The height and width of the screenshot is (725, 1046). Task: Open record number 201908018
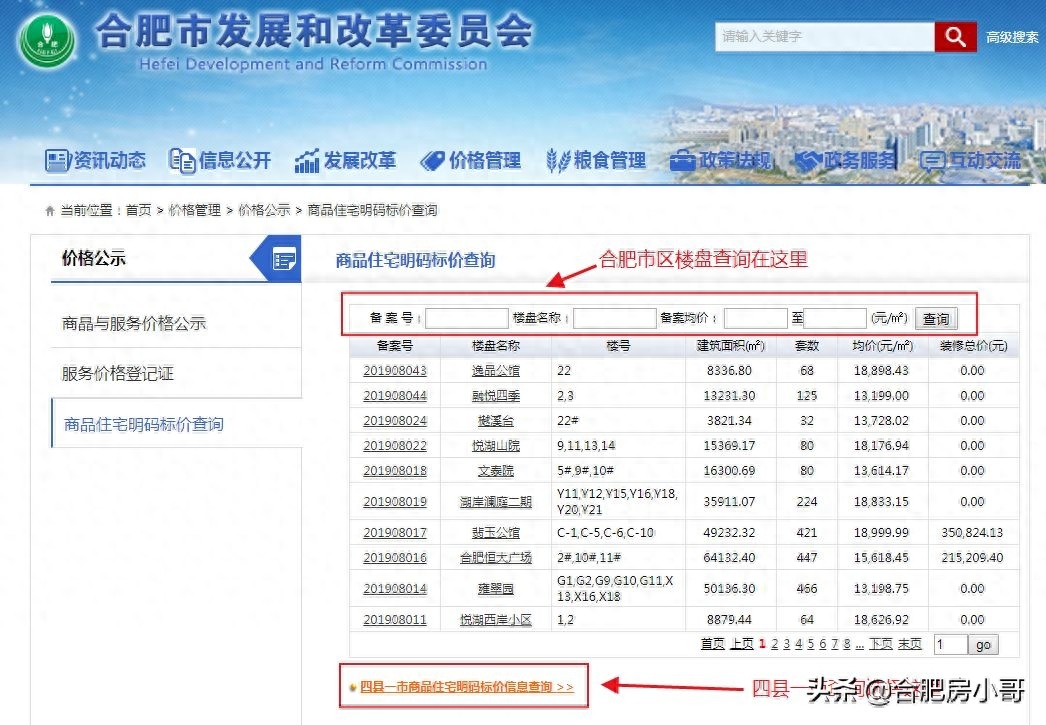[395, 471]
